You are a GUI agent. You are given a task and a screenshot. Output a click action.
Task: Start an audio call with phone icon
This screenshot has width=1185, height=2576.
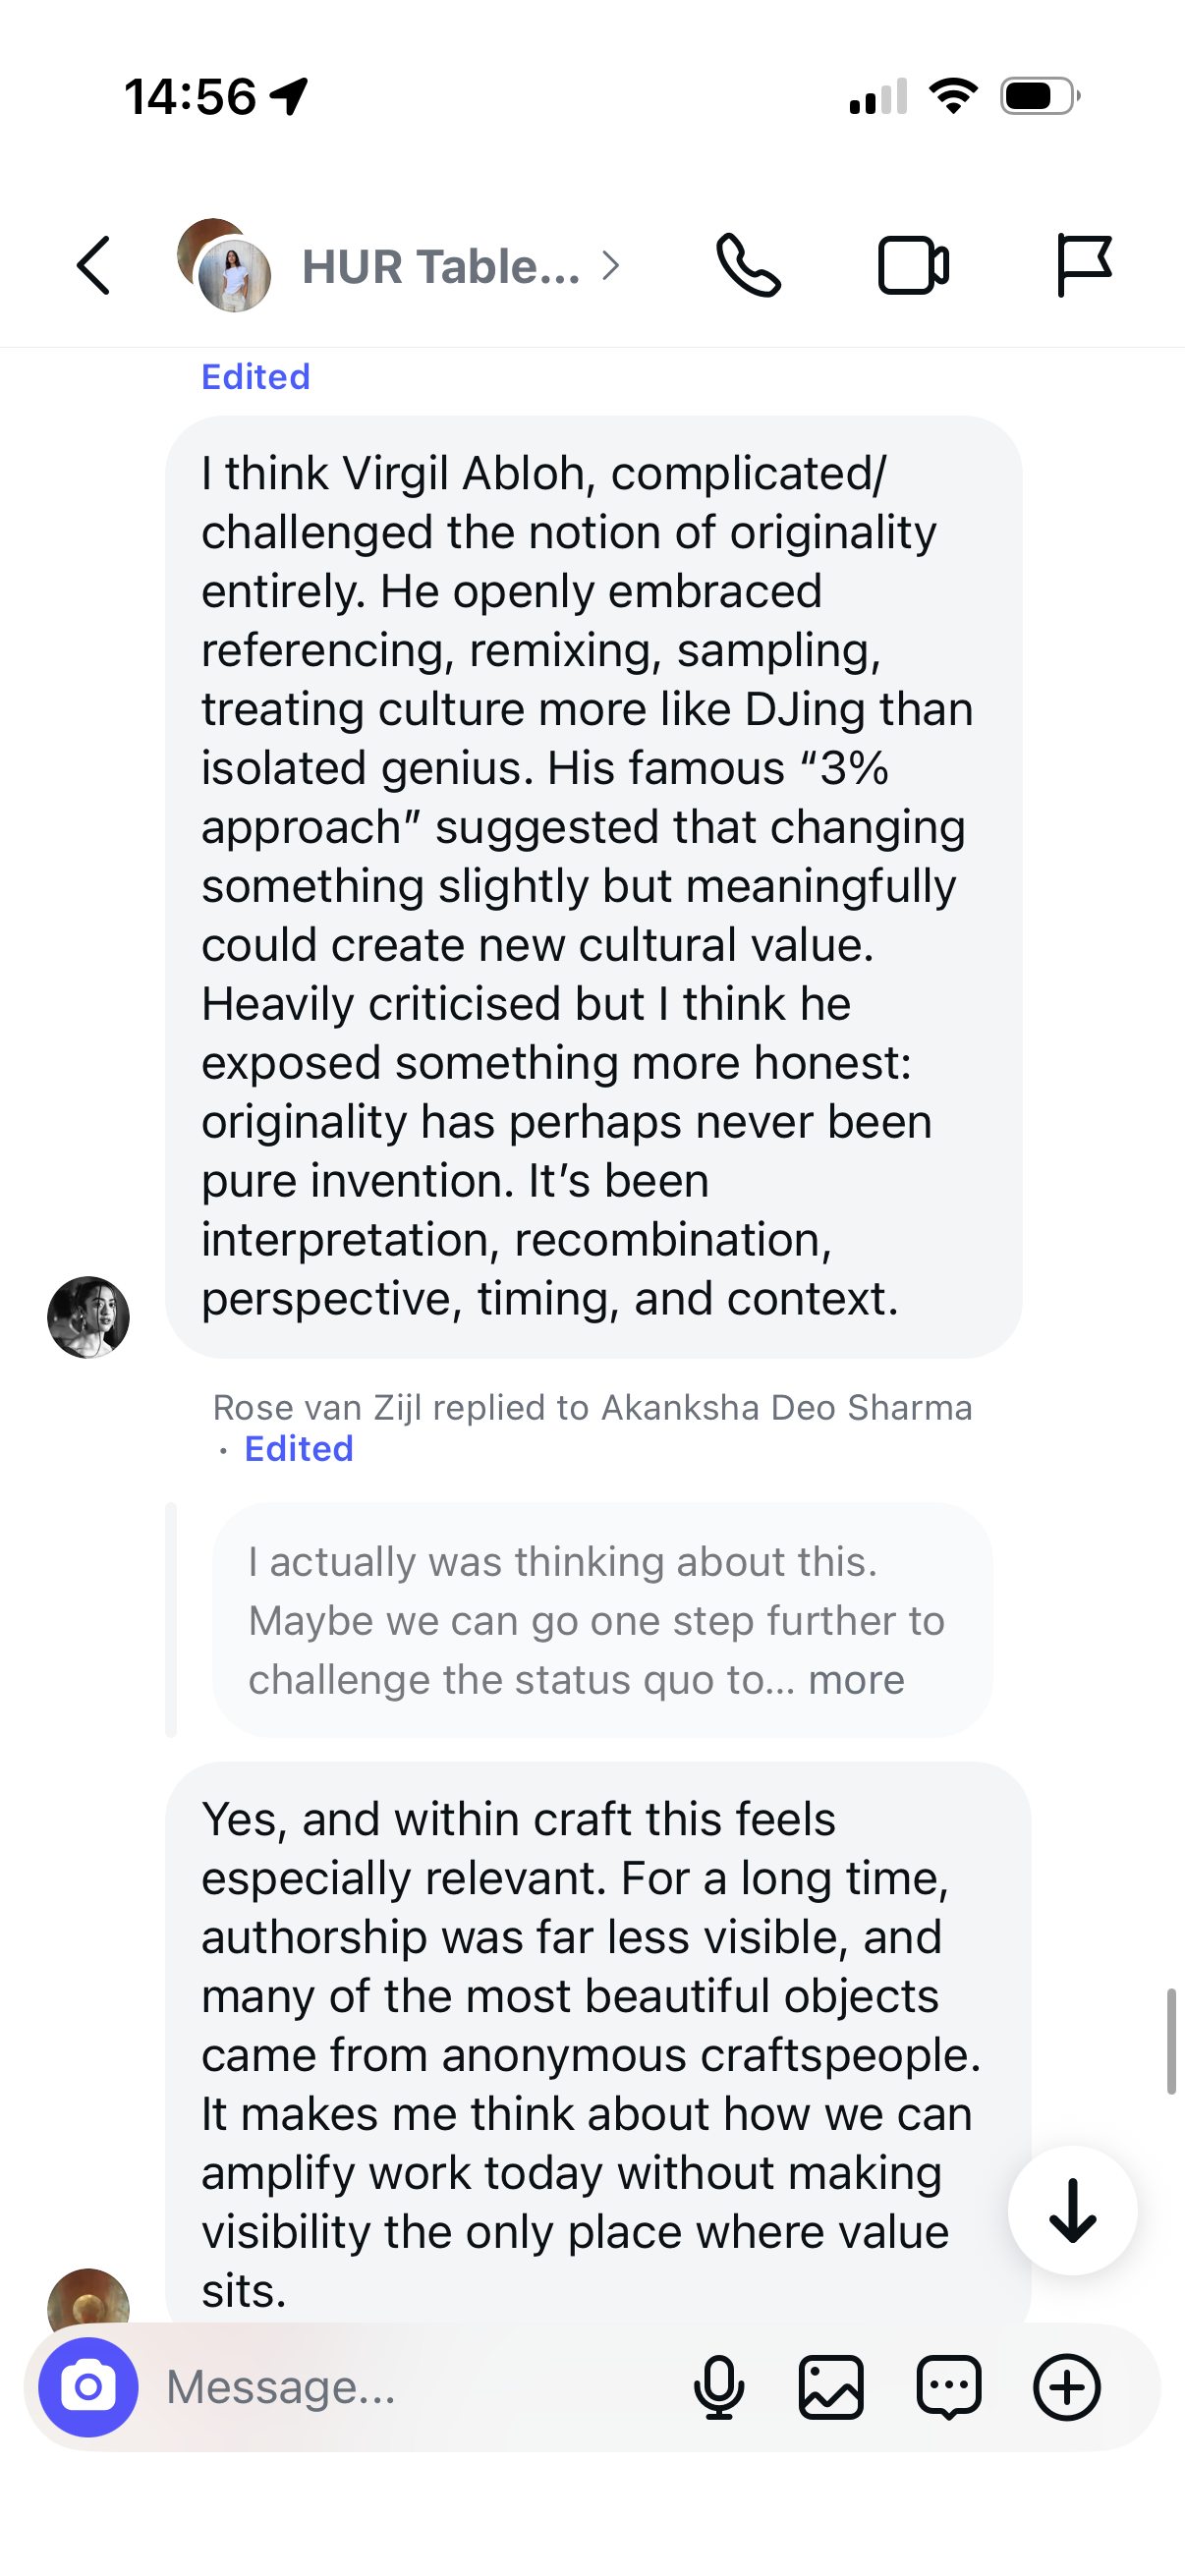pyautogui.click(x=748, y=266)
